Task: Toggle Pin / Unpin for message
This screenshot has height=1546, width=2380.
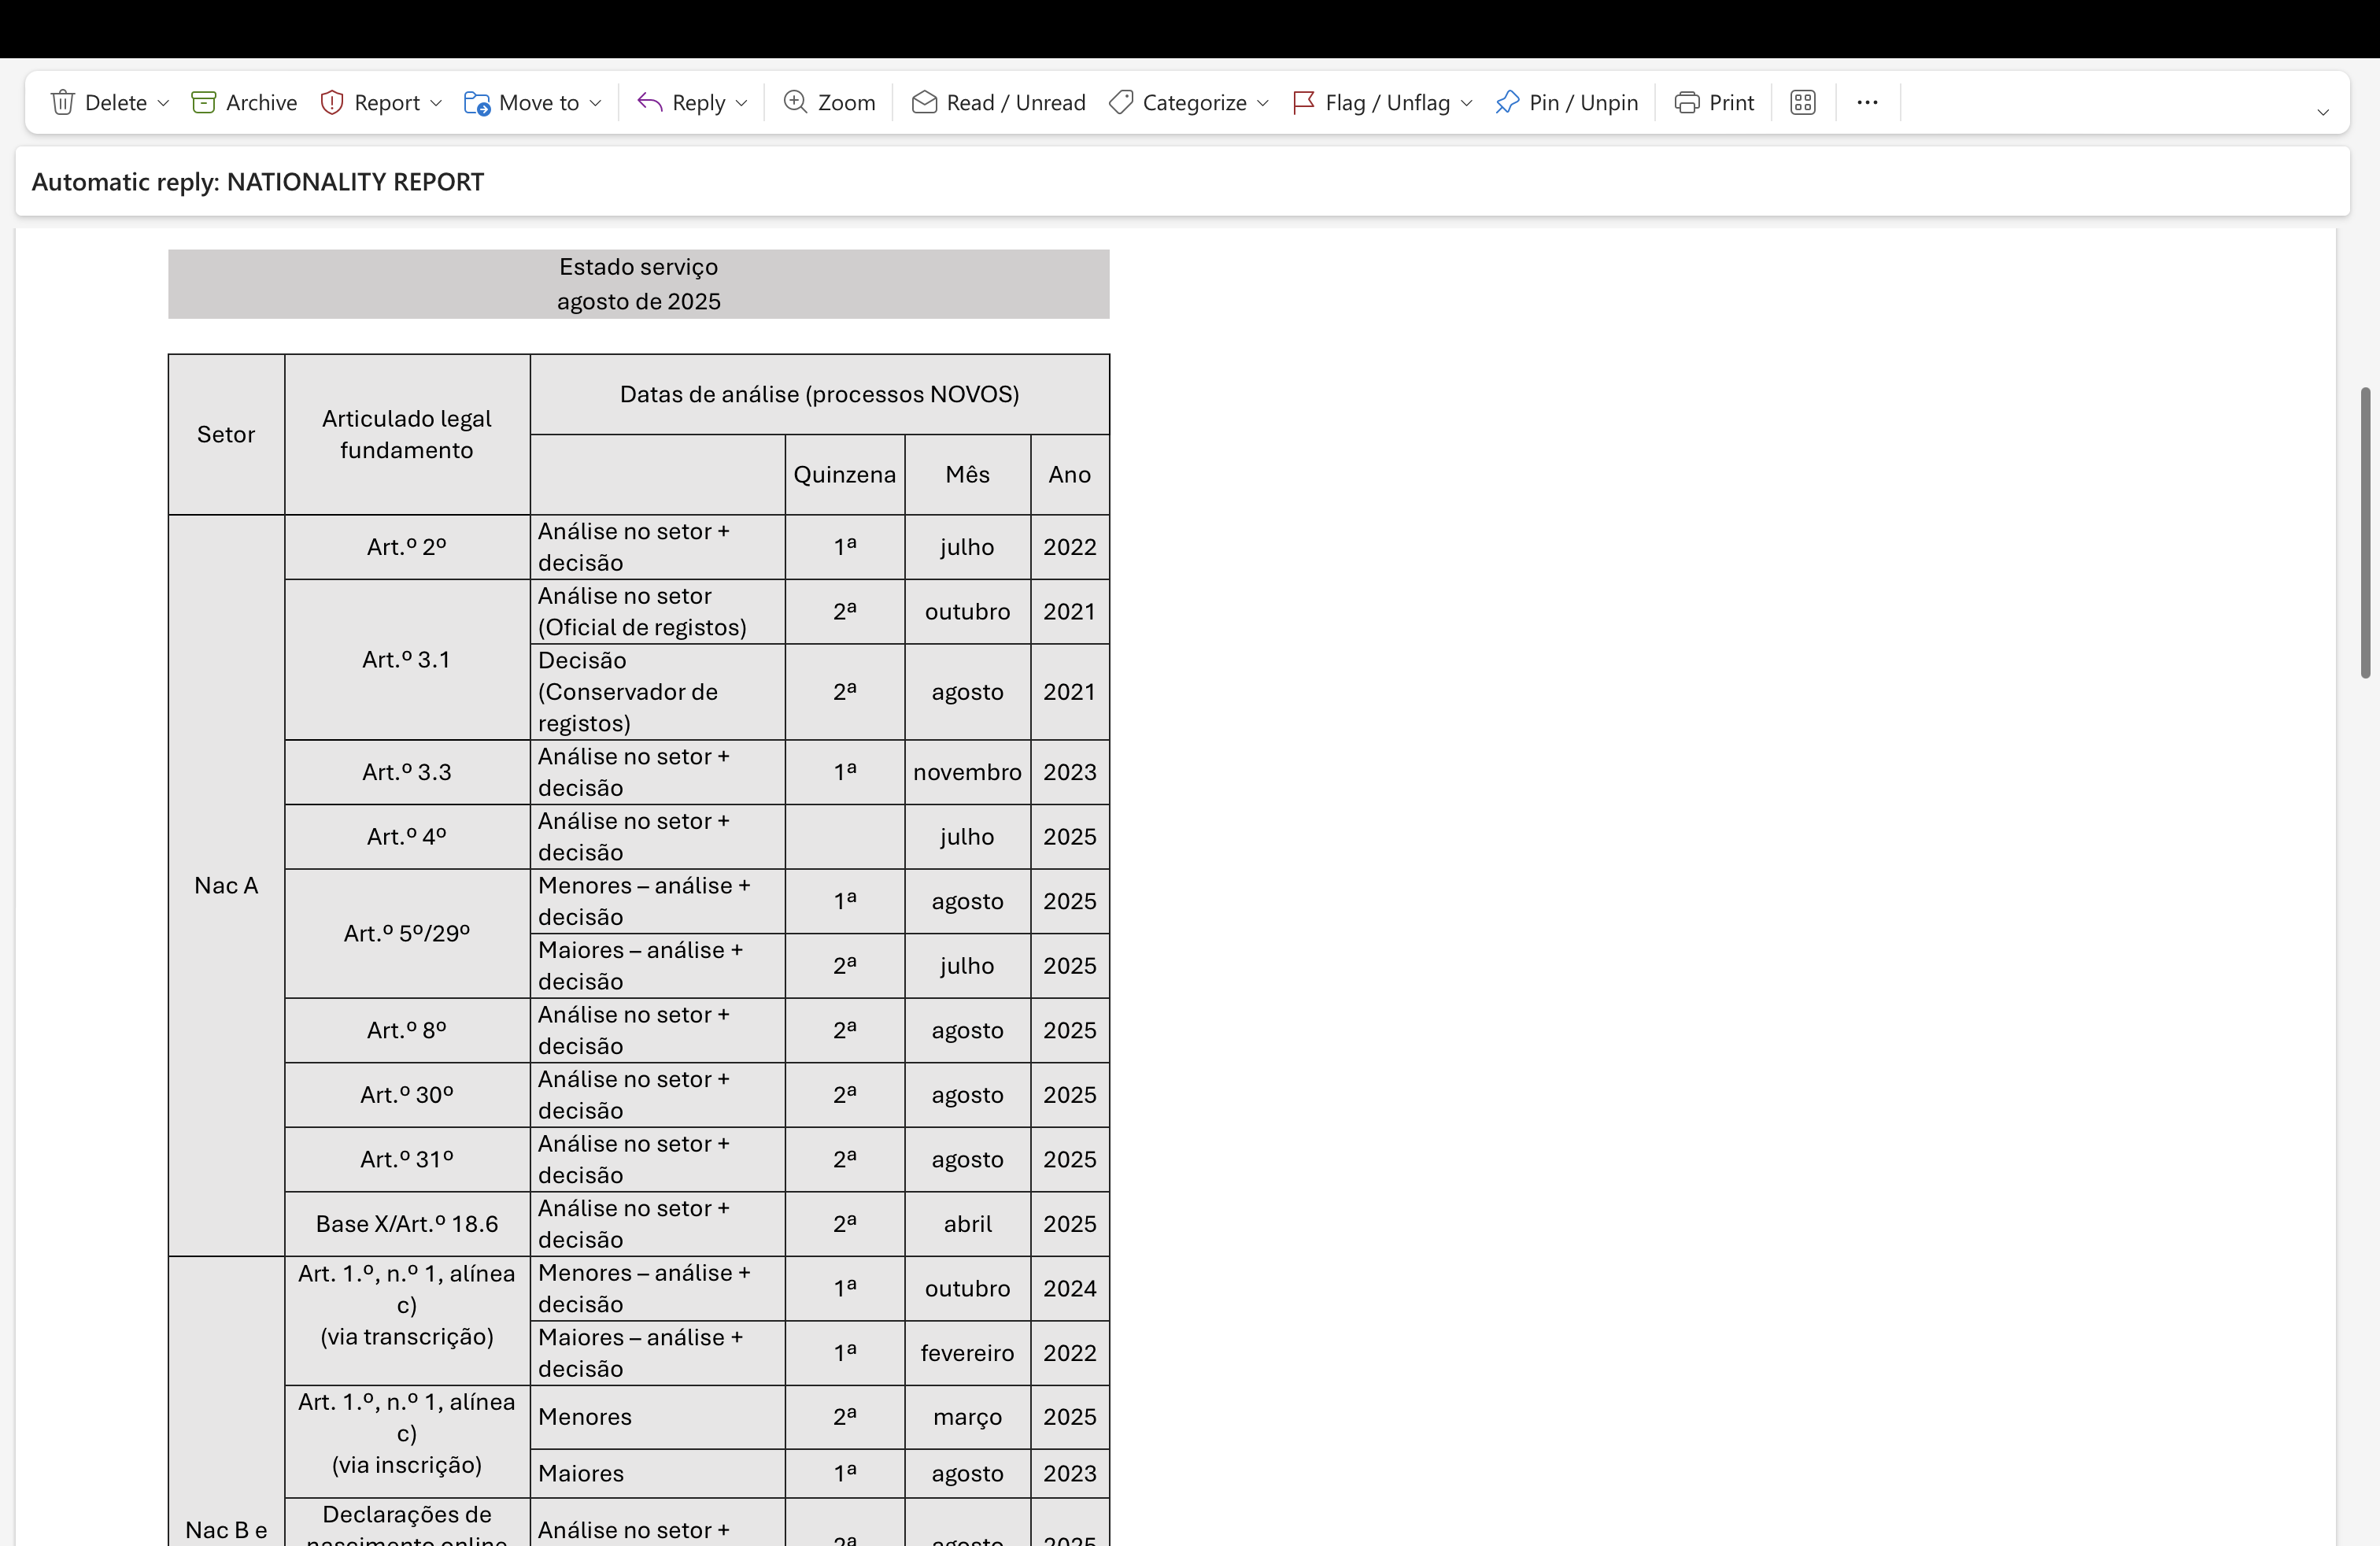Action: pos(1566,103)
